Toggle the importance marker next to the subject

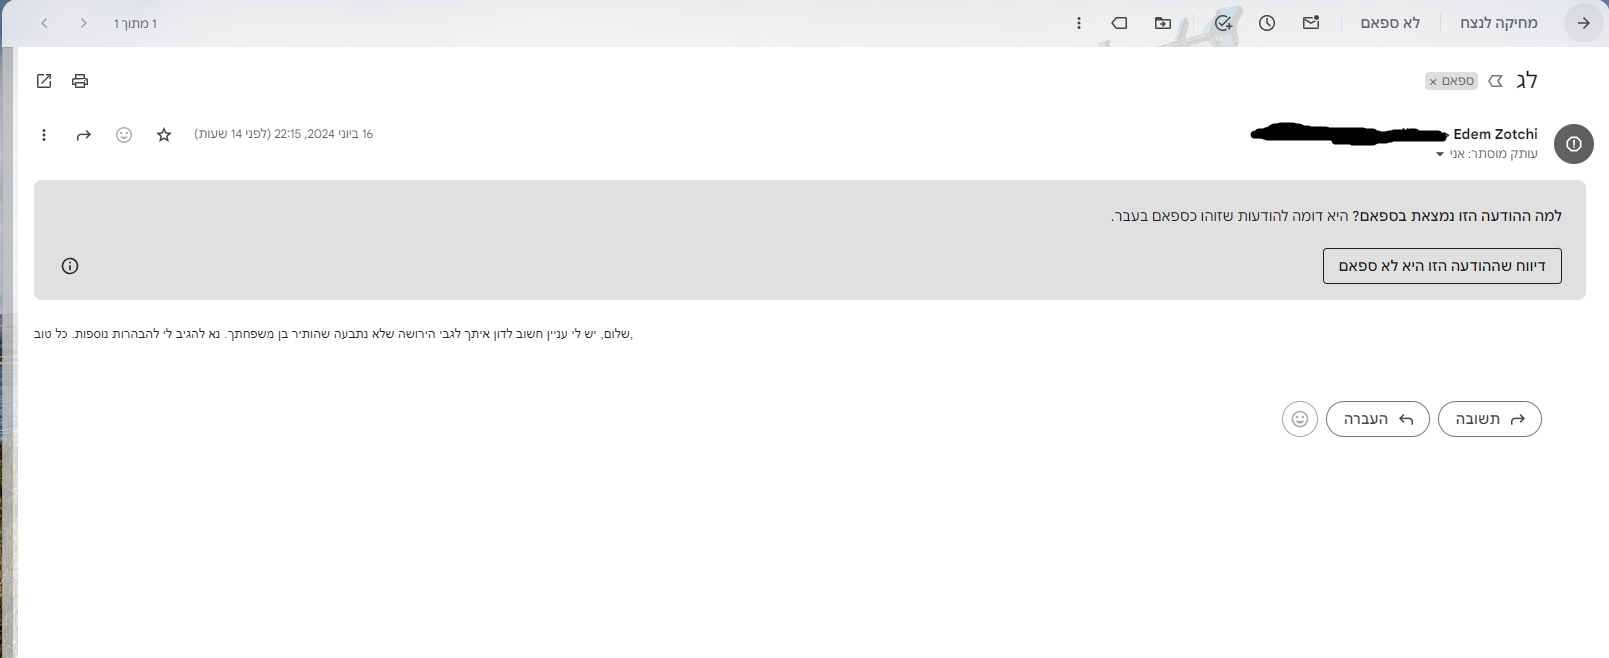coord(1496,81)
